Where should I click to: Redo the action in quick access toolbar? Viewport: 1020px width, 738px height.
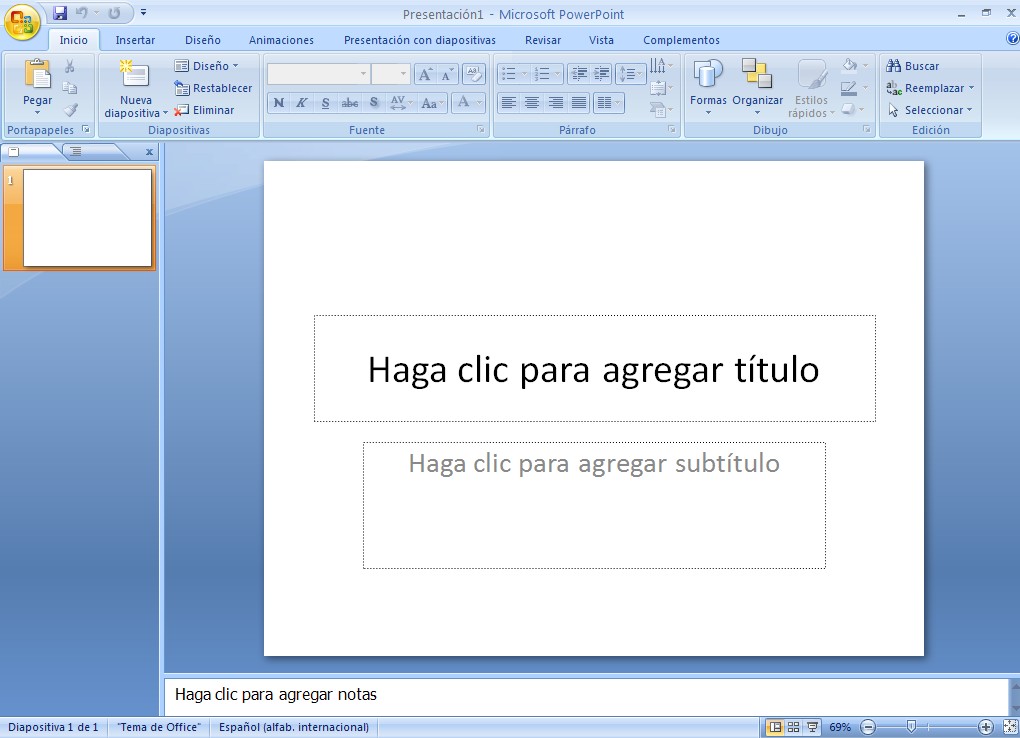tap(114, 13)
